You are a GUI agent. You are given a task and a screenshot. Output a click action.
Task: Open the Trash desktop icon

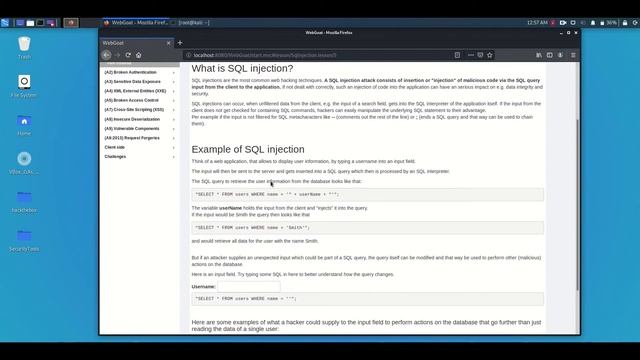point(24,48)
